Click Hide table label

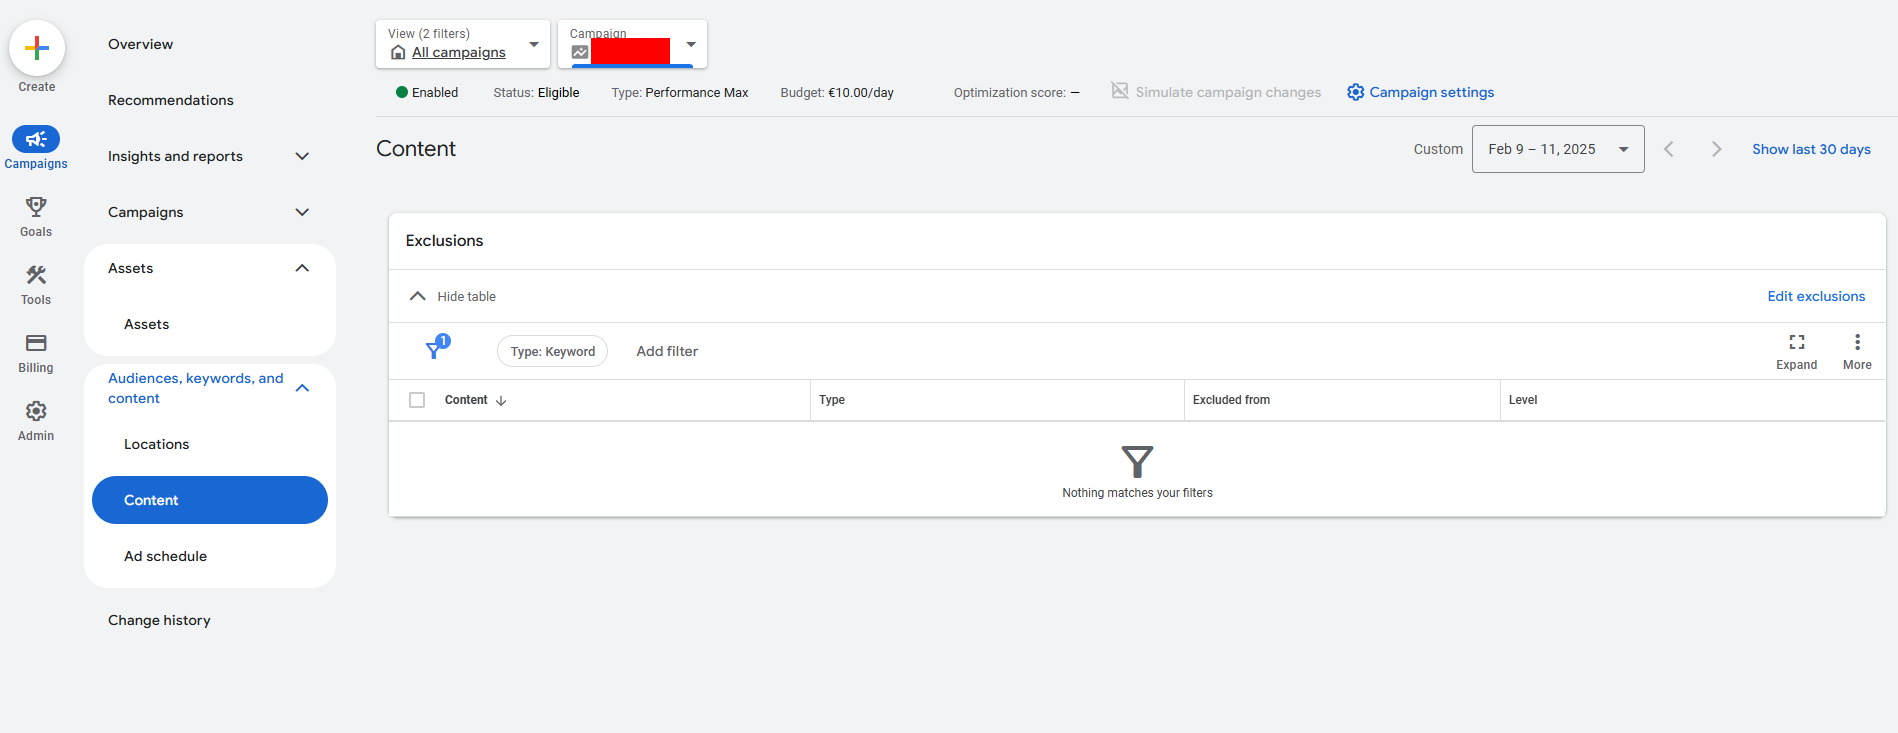click(466, 296)
